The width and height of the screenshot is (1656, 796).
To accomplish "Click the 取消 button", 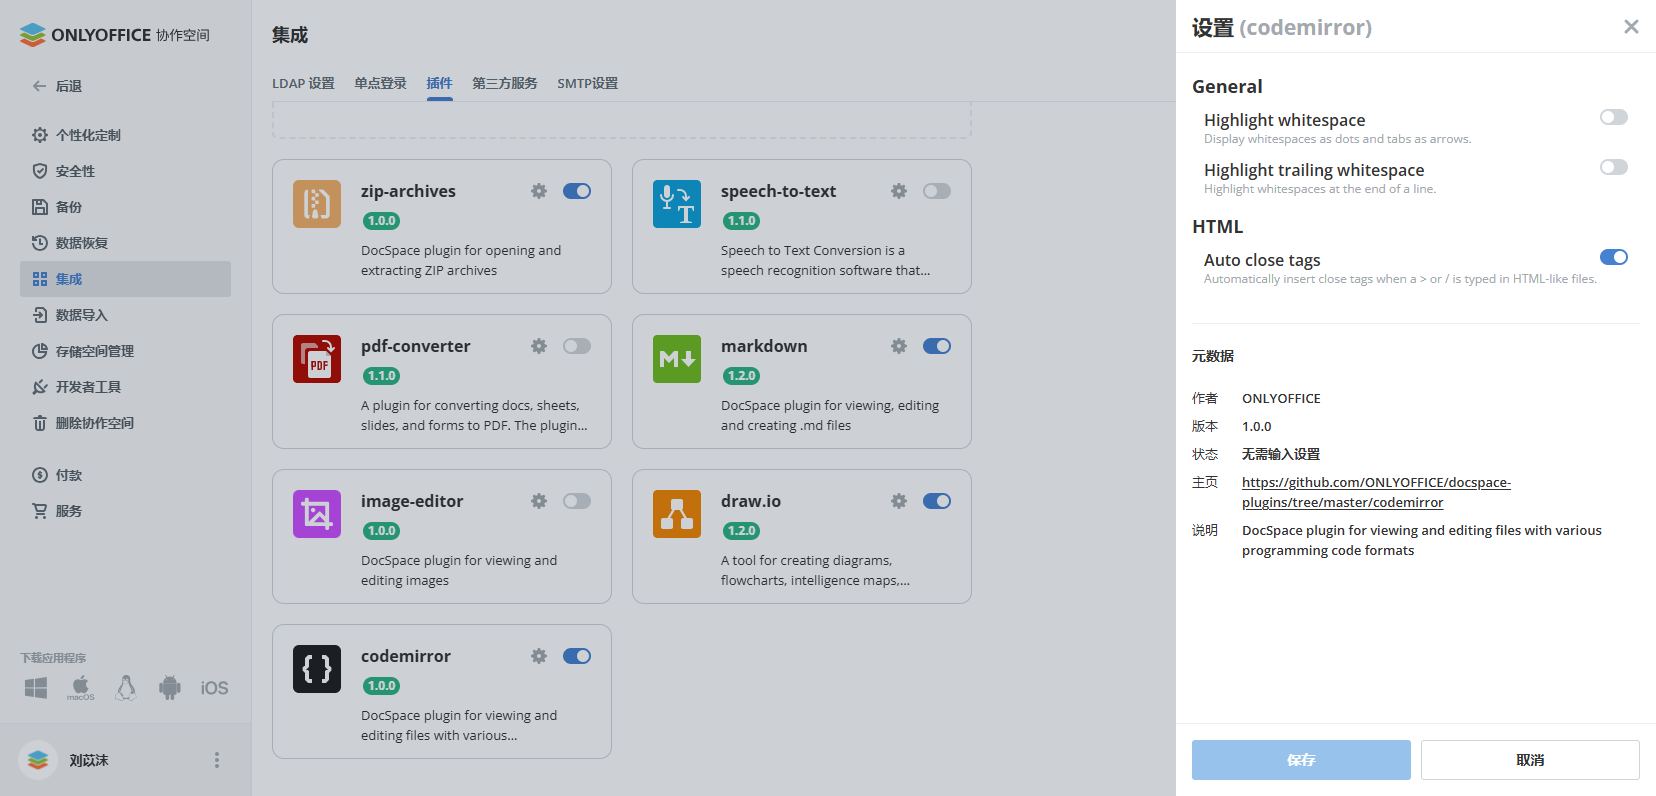I will [x=1530, y=760].
